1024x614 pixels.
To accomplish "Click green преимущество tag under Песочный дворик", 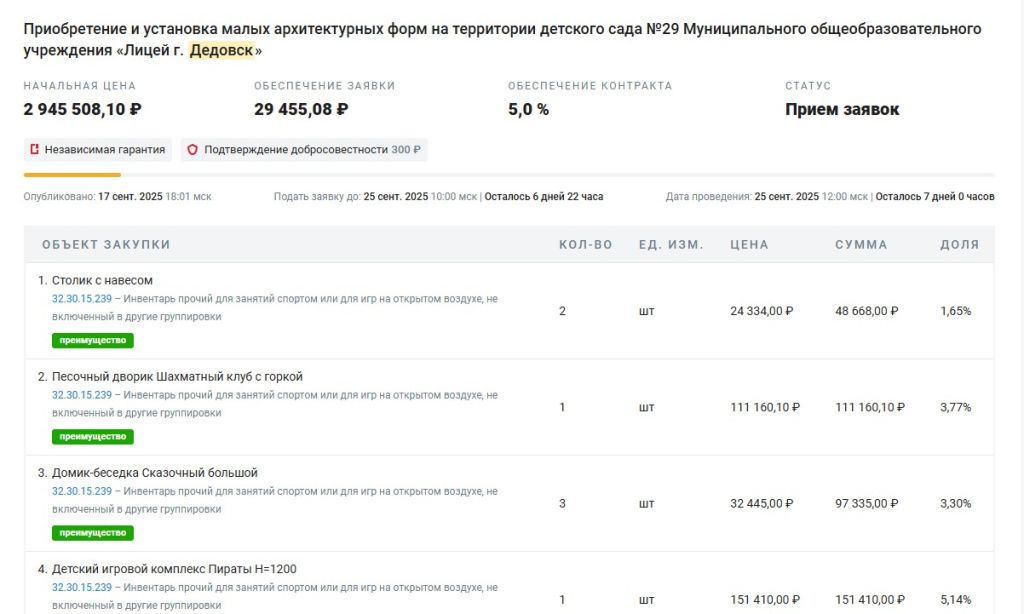I will click(93, 436).
